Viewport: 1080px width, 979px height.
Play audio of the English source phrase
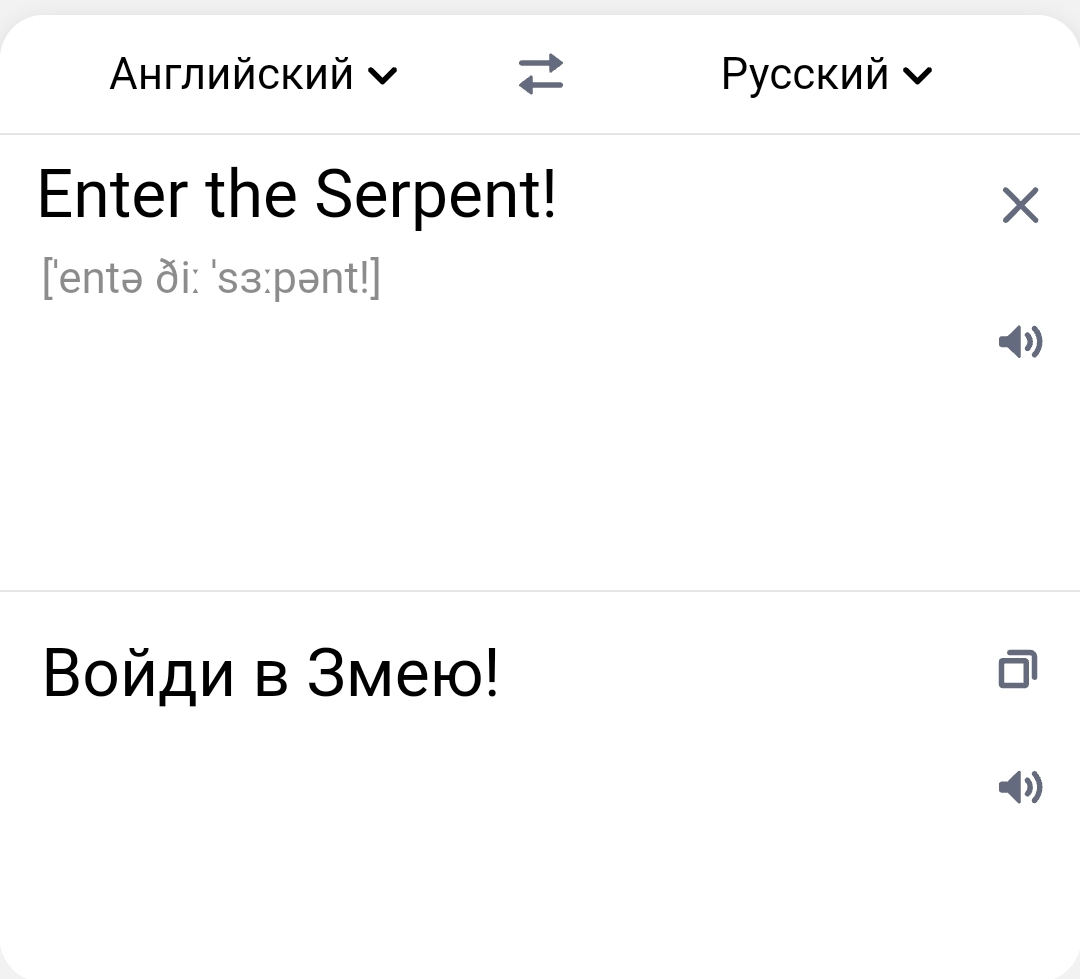coord(1020,342)
